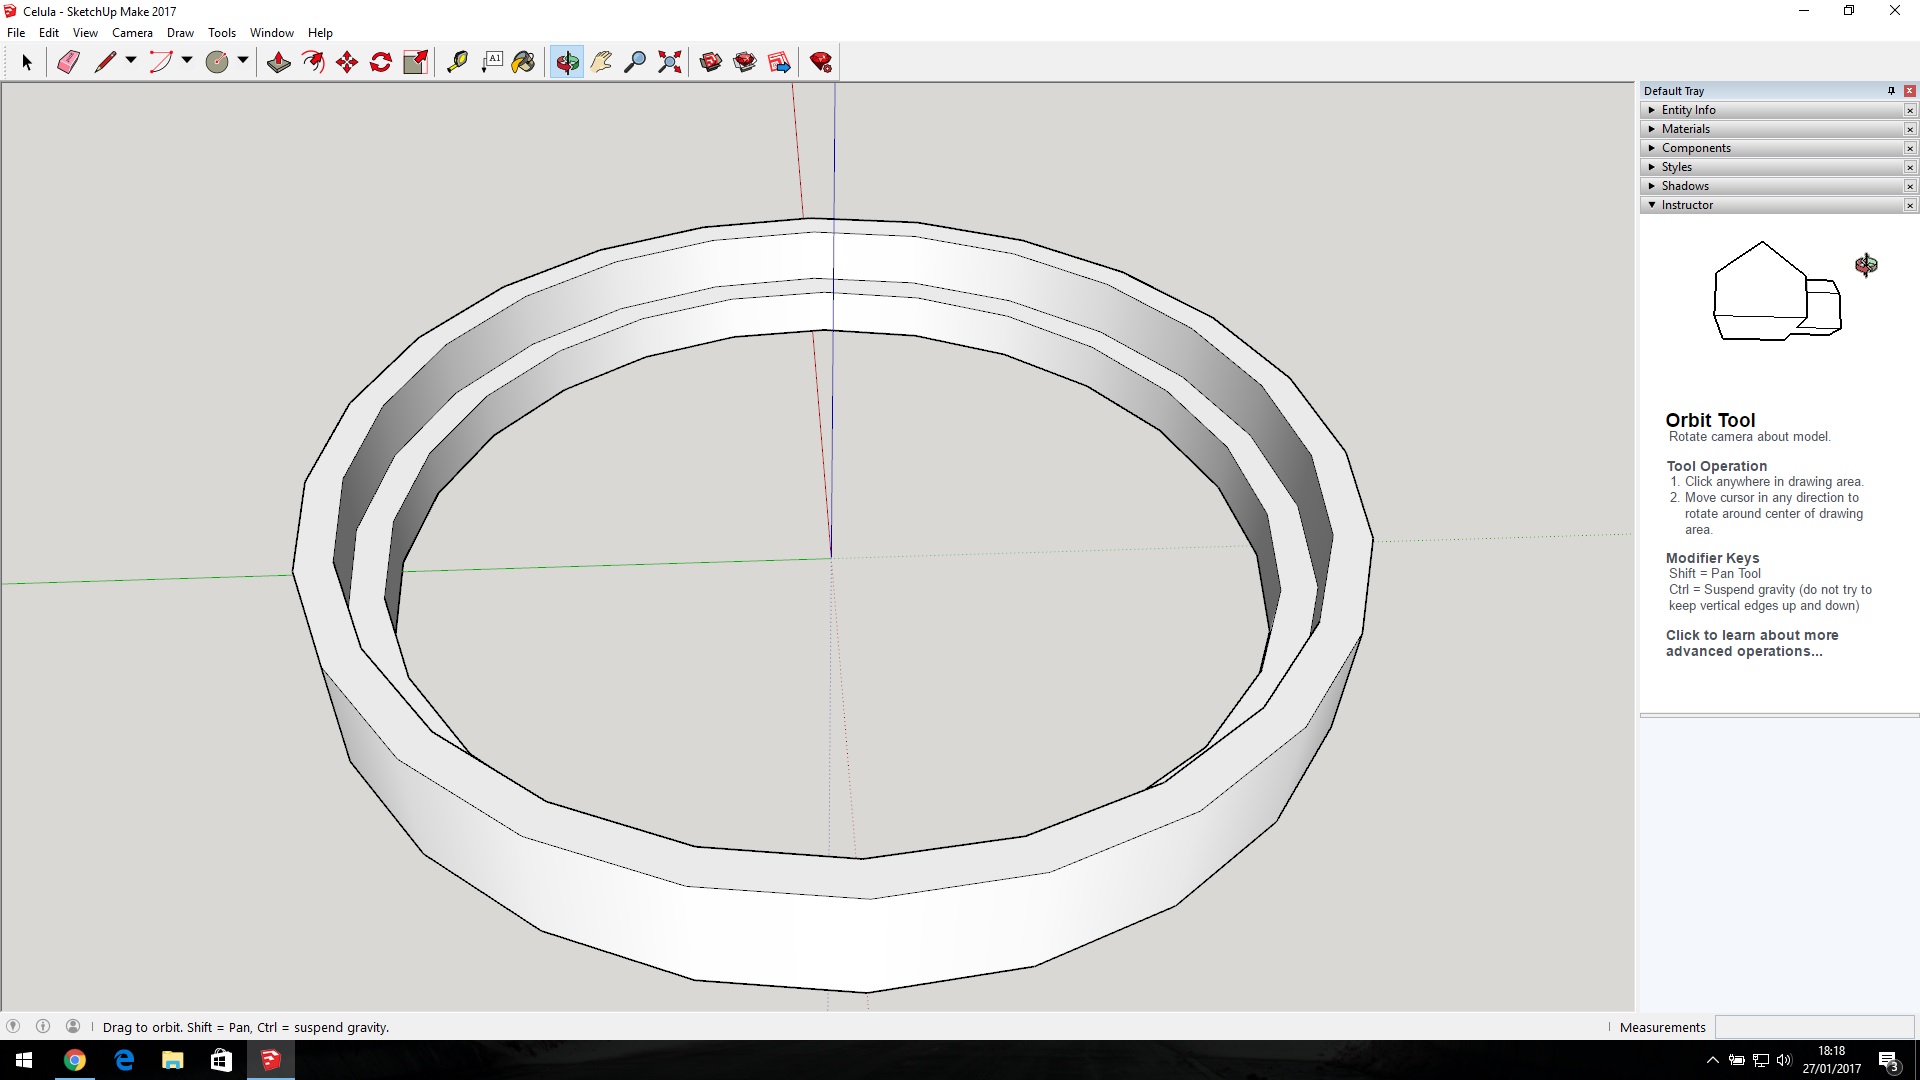Select the Zoom magnifier tool

tap(635, 62)
